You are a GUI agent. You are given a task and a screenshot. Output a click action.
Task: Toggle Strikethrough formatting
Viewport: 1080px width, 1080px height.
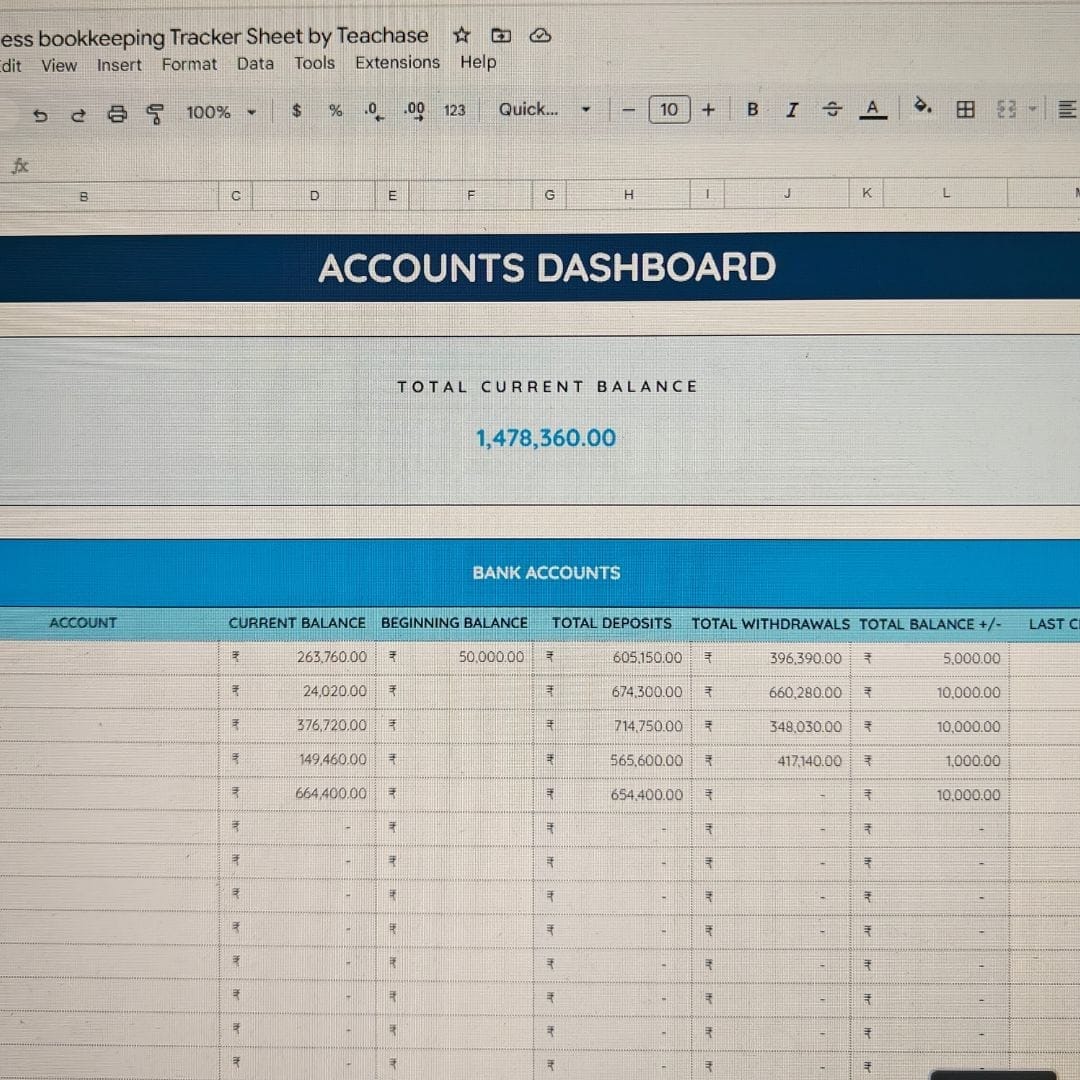(x=832, y=110)
